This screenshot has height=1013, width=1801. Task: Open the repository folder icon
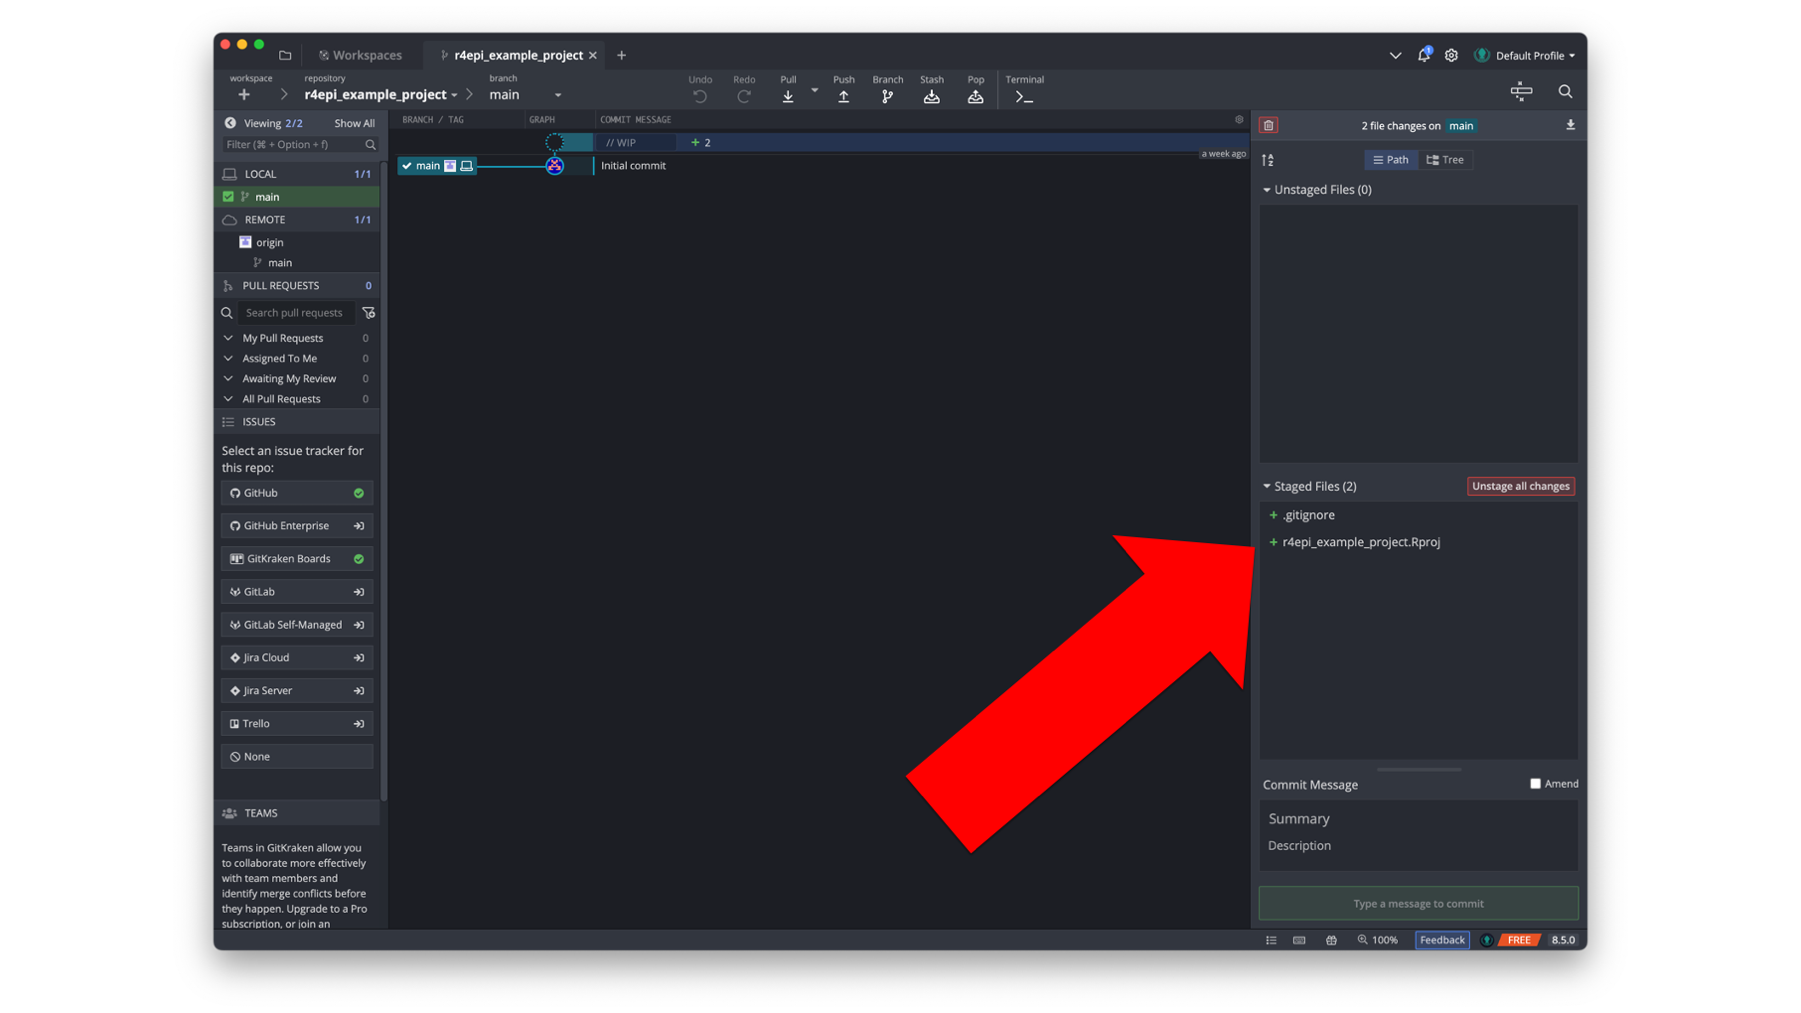285,55
